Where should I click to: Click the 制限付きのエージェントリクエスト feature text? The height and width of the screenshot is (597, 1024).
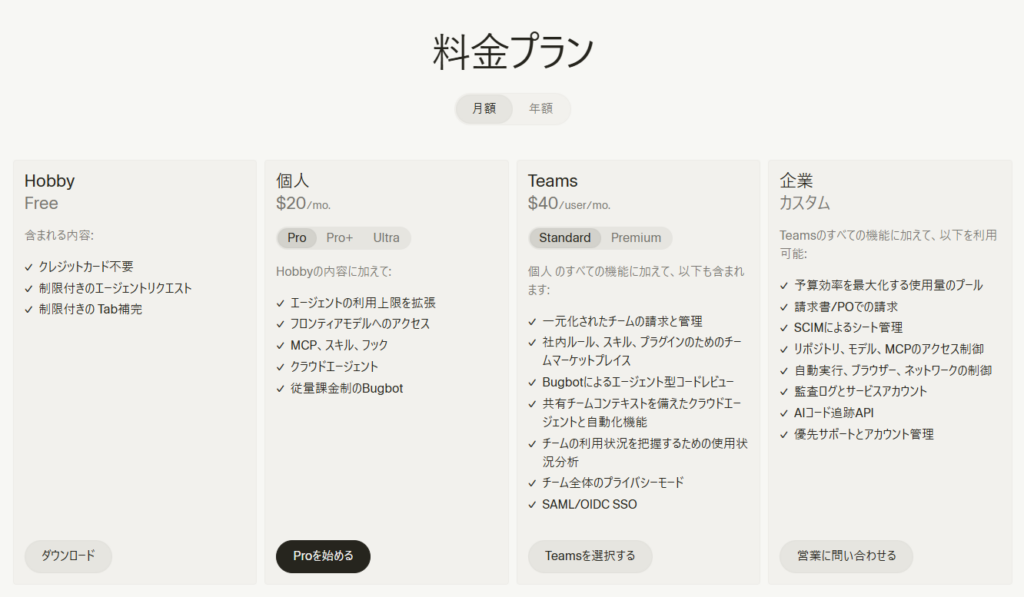coord(115,288)
